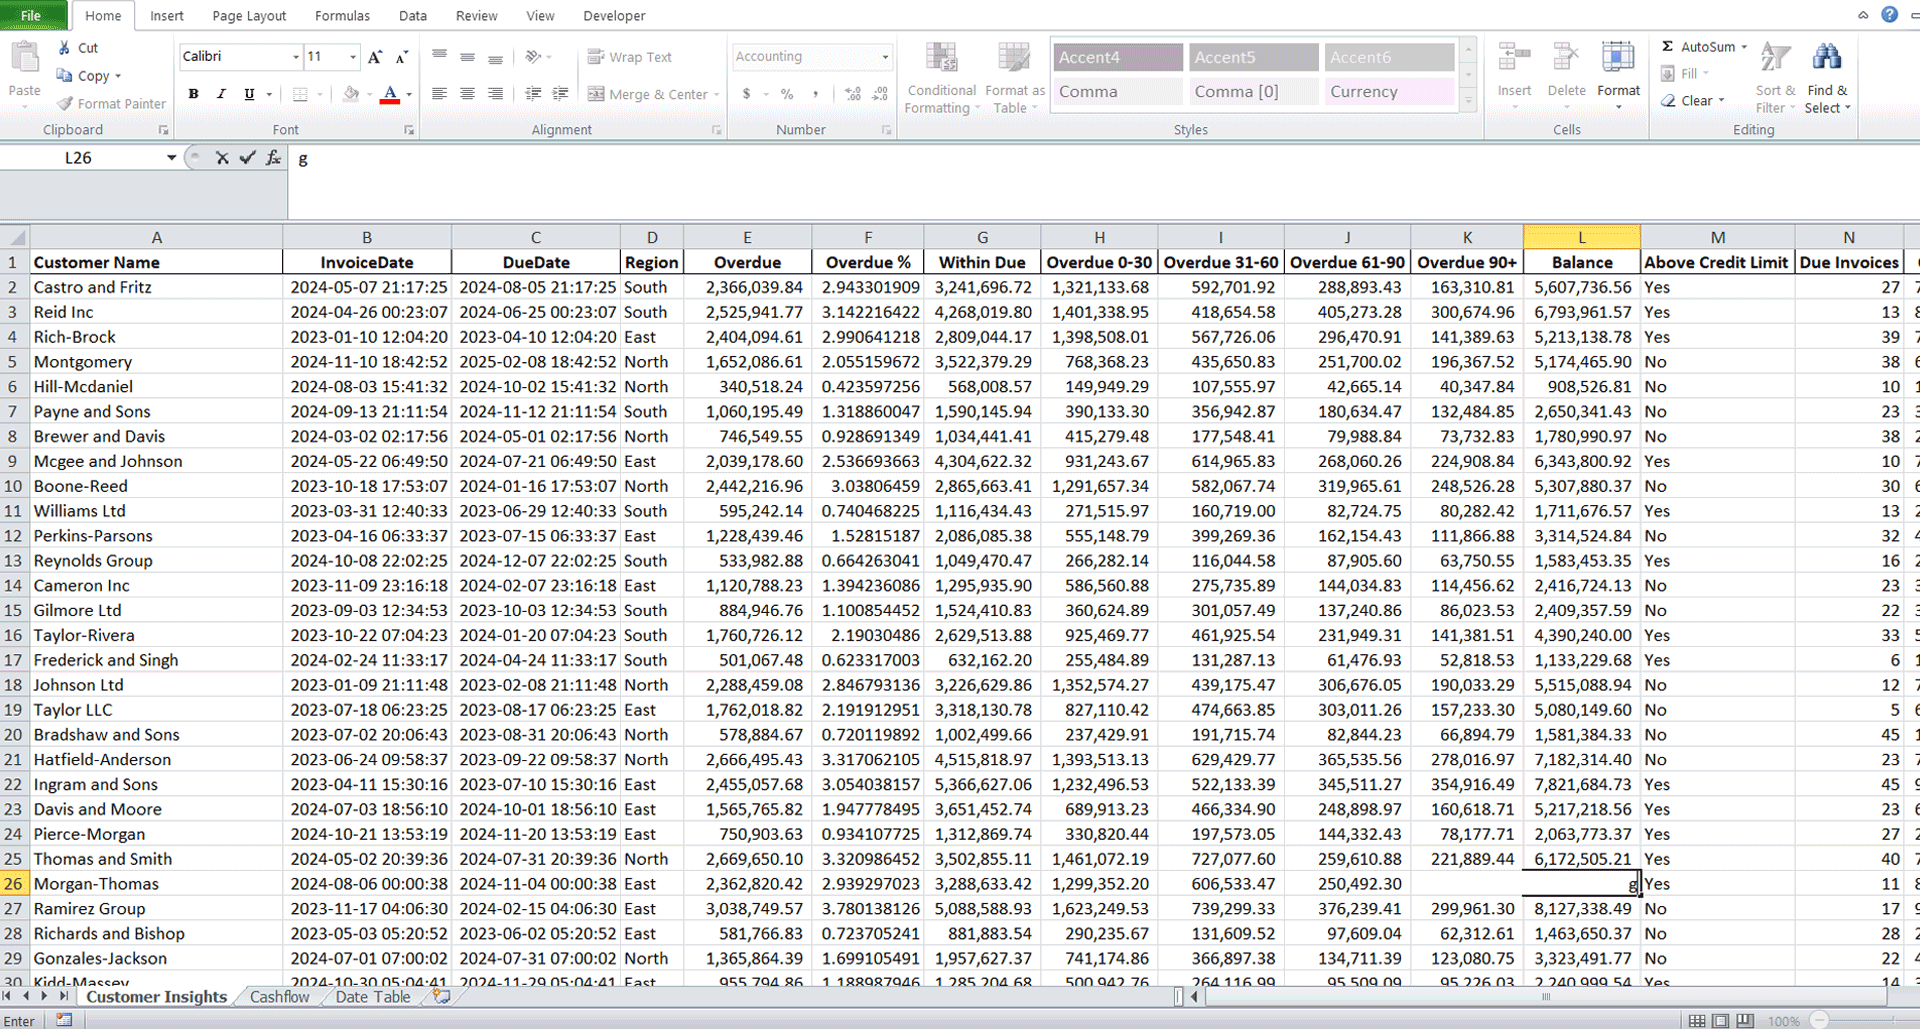Apply the Accent4 cell style
The width and height of the screenshot is (1920, 1029).
coord(1118,58)
